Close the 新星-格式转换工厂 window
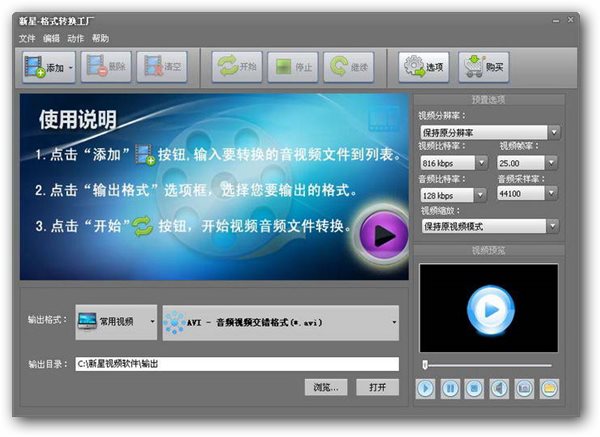Image resolution: width=600 pixels, height=437 pixels. (570, 20)
